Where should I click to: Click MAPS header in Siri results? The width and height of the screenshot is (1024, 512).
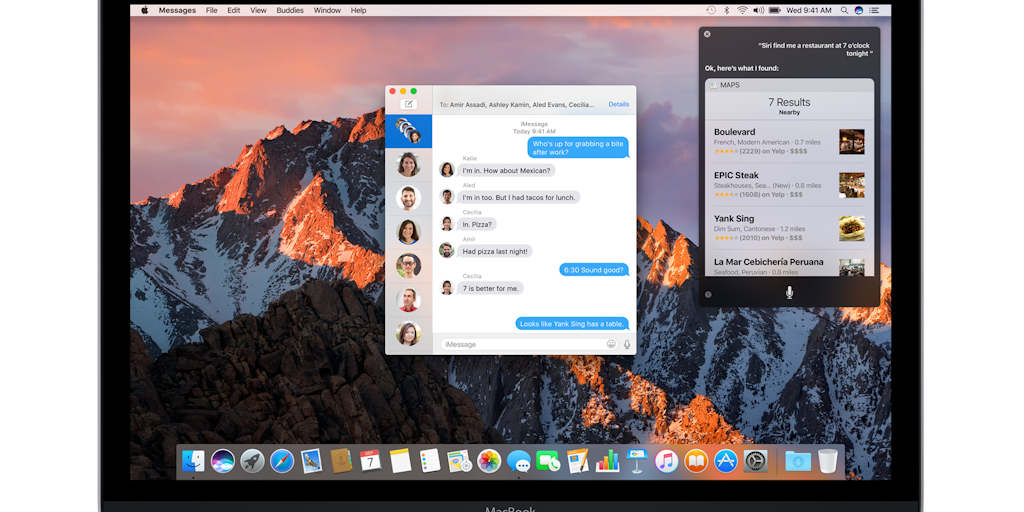click(x=789, y=86)
